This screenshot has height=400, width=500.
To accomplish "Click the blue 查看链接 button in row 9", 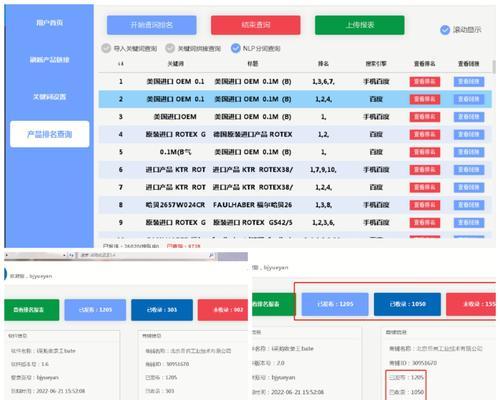I will (469, 223).
